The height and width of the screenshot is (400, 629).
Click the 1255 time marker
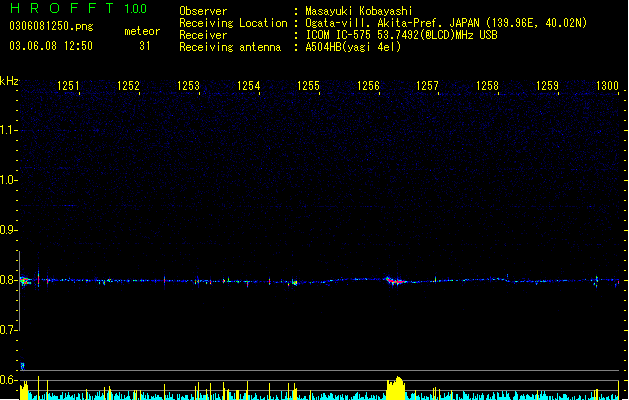[308, 86]
